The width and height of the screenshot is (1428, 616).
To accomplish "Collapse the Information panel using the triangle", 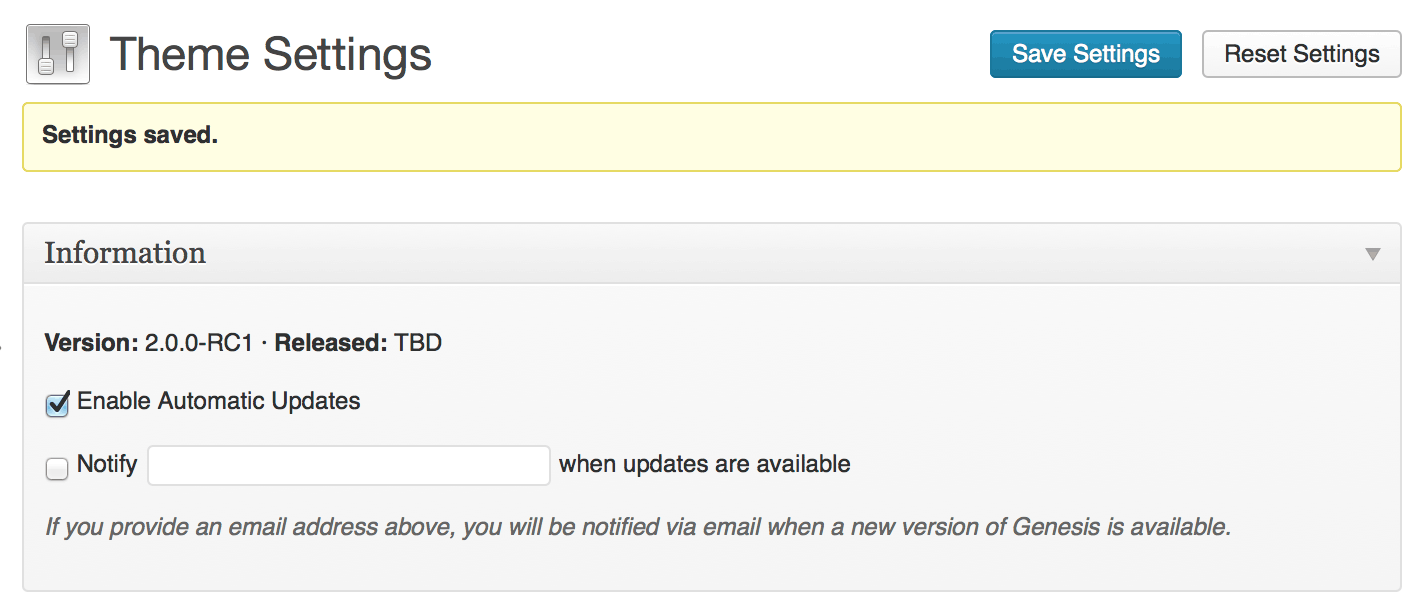I will pos(1373,254).
